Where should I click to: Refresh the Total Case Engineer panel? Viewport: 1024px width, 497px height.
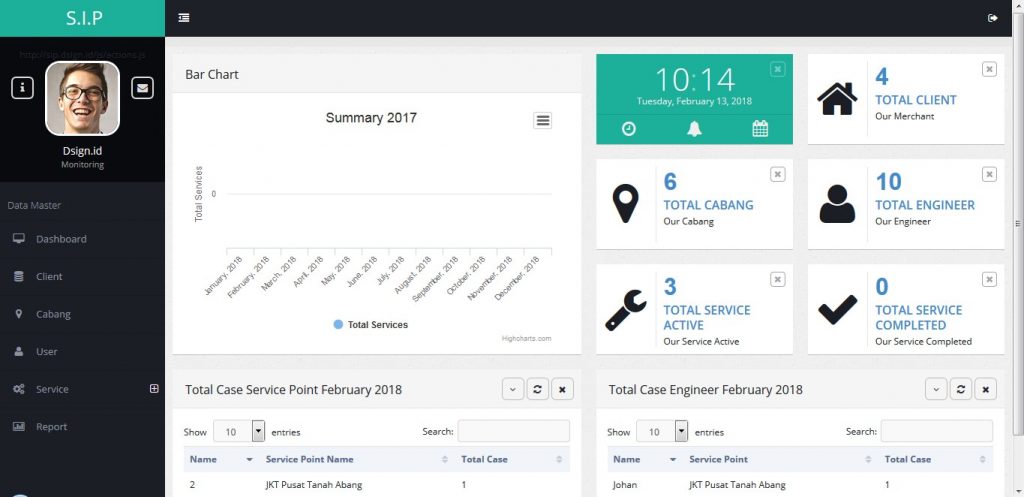click(961, 390)
